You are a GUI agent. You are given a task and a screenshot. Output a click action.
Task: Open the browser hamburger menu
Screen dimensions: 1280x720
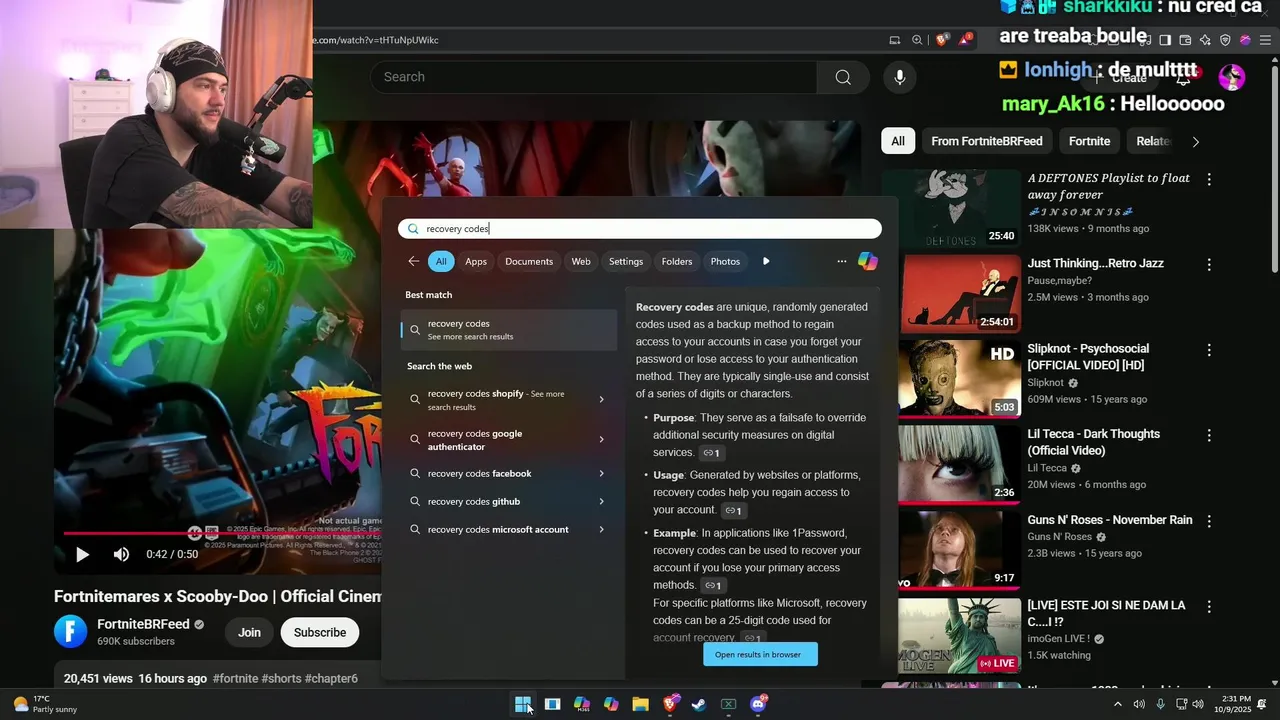pyautogui.click(x=1265, y=40)
